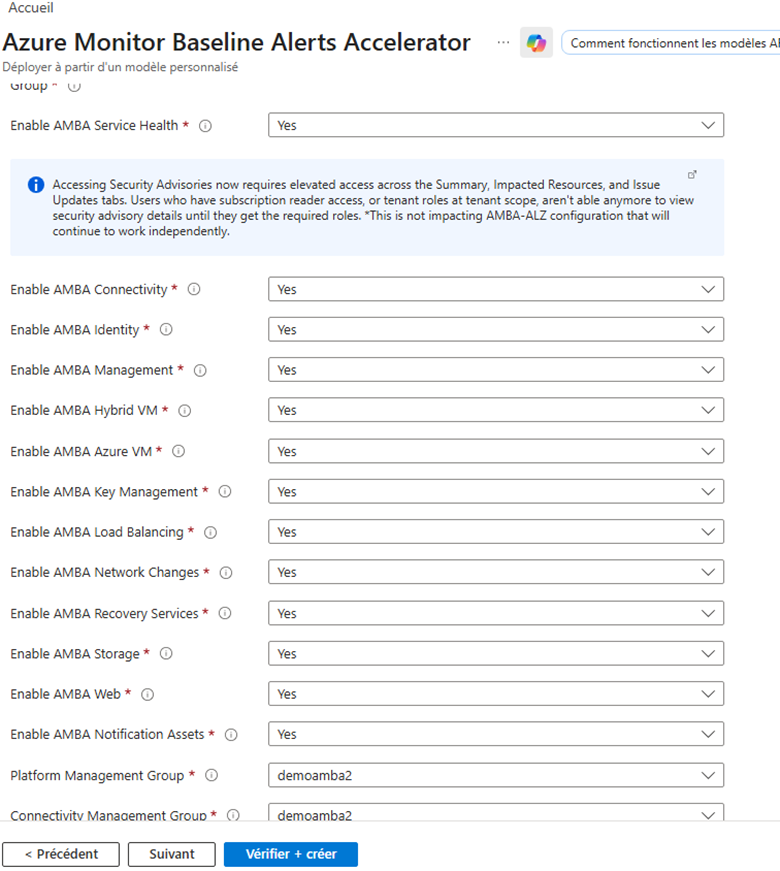Screen dimensions: 780x871
Task: Click info icon next to Enable AMBA Key Management
Action: click(225, 492)
